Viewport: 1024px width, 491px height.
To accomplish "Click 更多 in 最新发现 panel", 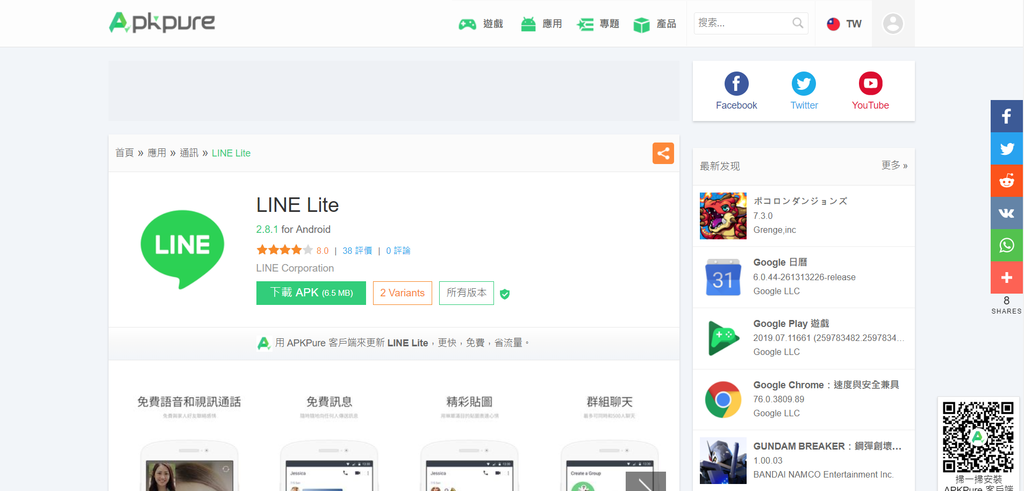I will pyautogui.click(x=894, y=165).
